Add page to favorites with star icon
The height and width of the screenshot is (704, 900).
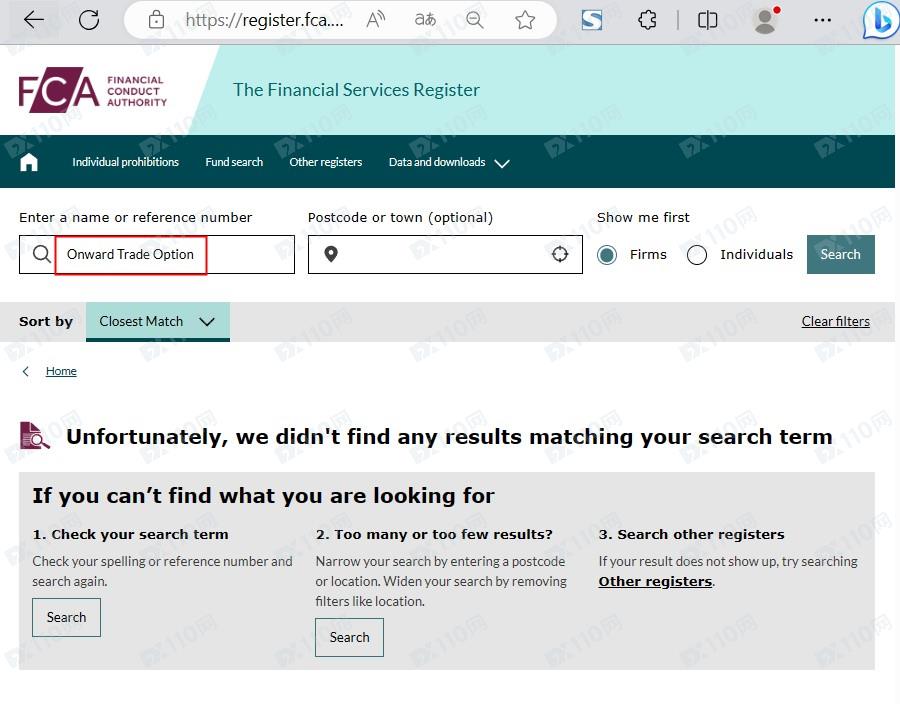525,21
